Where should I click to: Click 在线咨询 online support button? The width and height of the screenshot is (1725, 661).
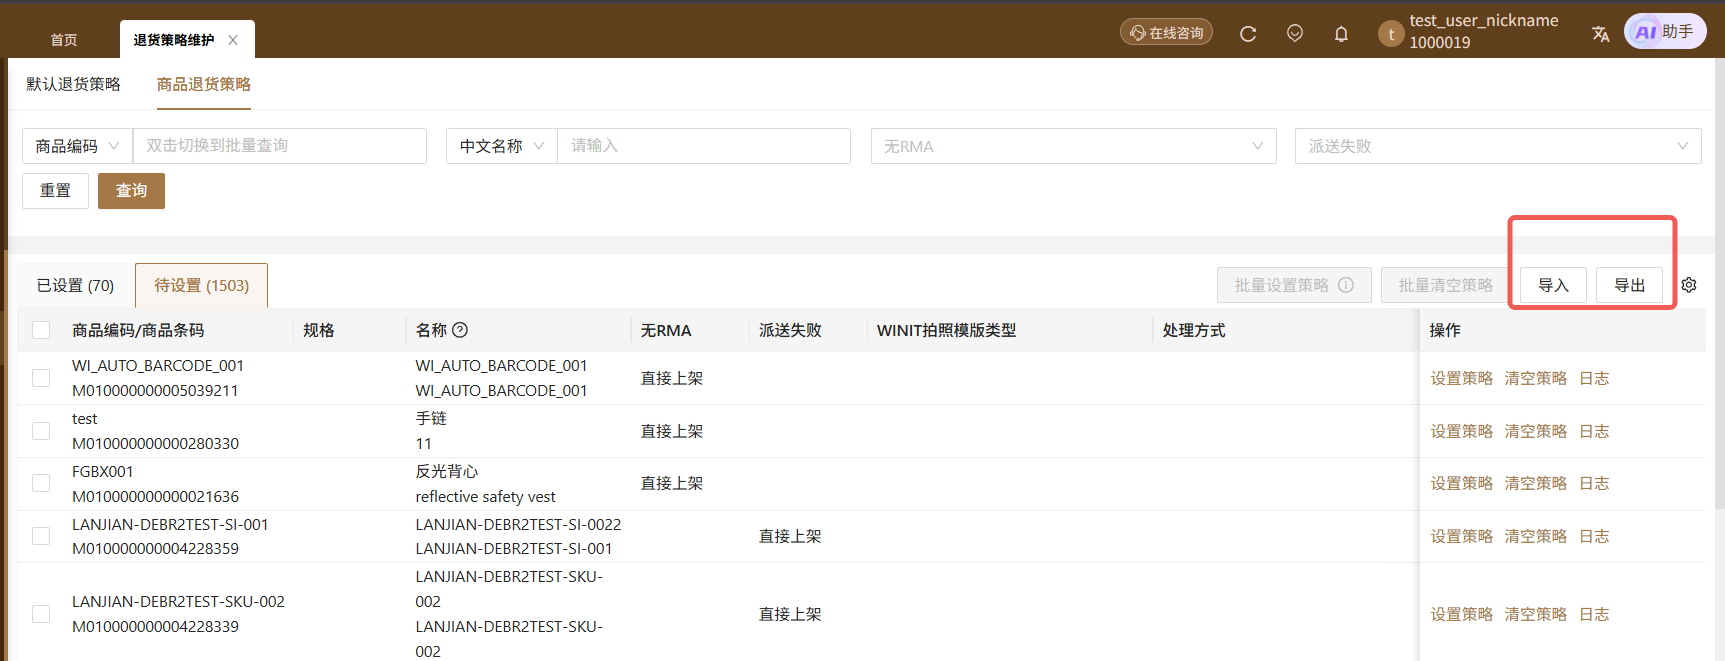(1166, 33)
